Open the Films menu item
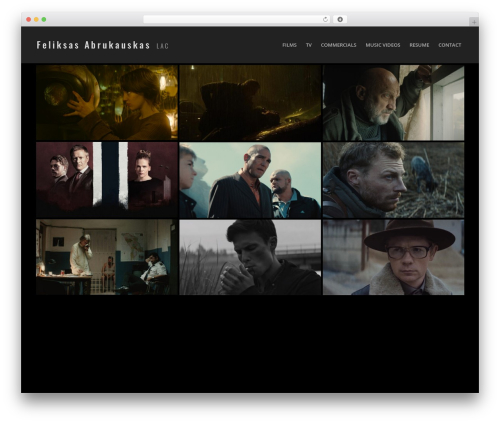 (x=289, y=45)
